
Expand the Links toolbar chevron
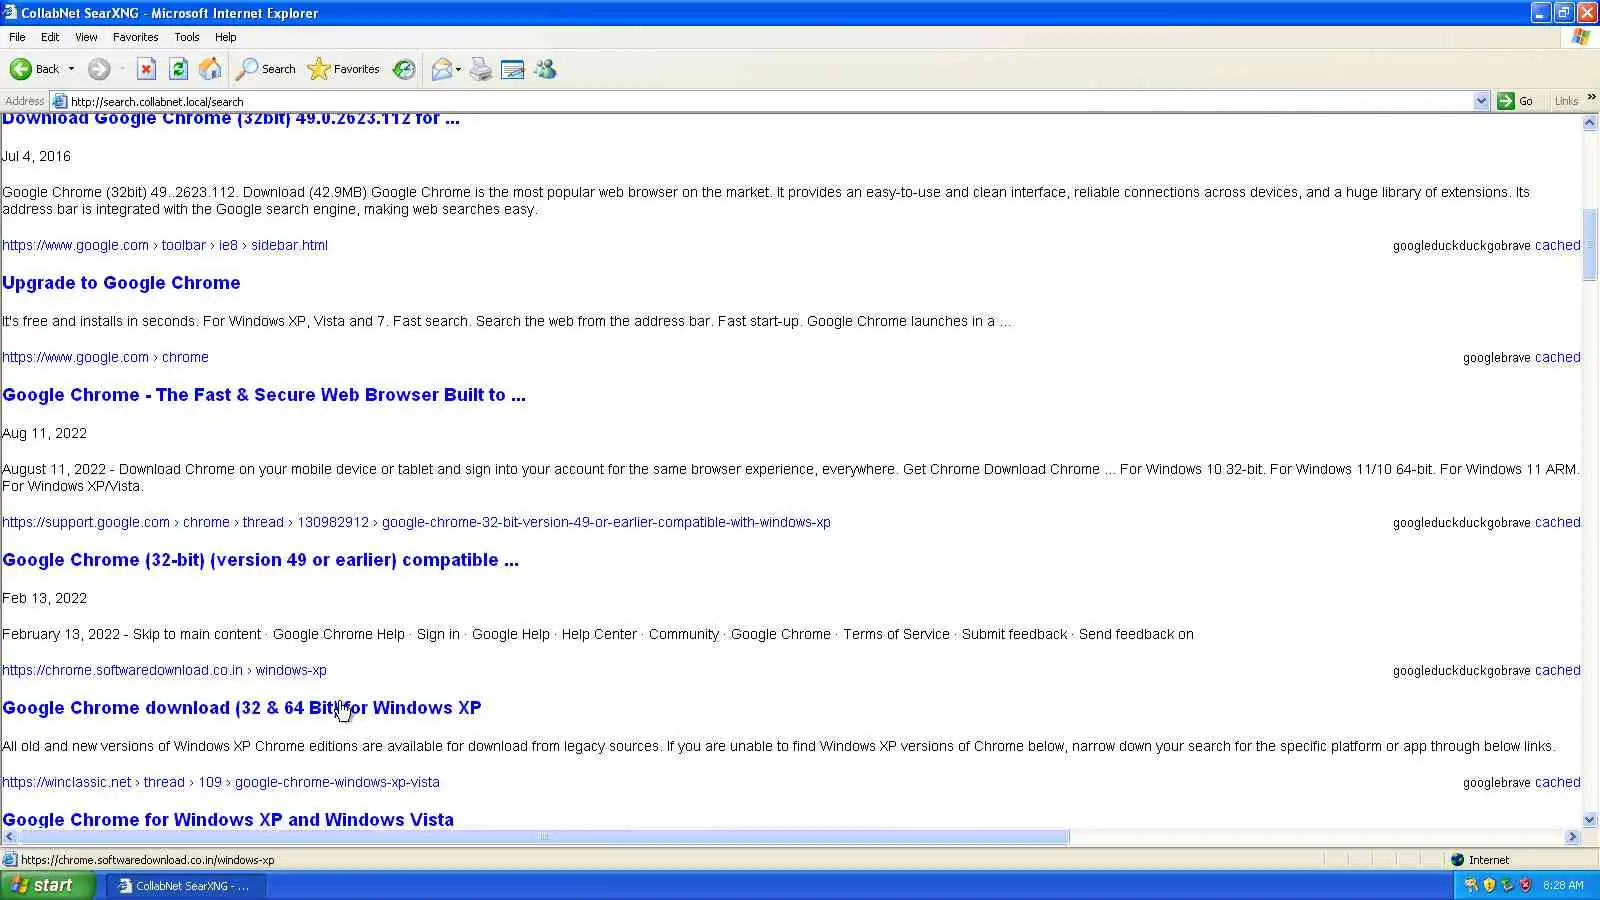tap(1591, 98)
